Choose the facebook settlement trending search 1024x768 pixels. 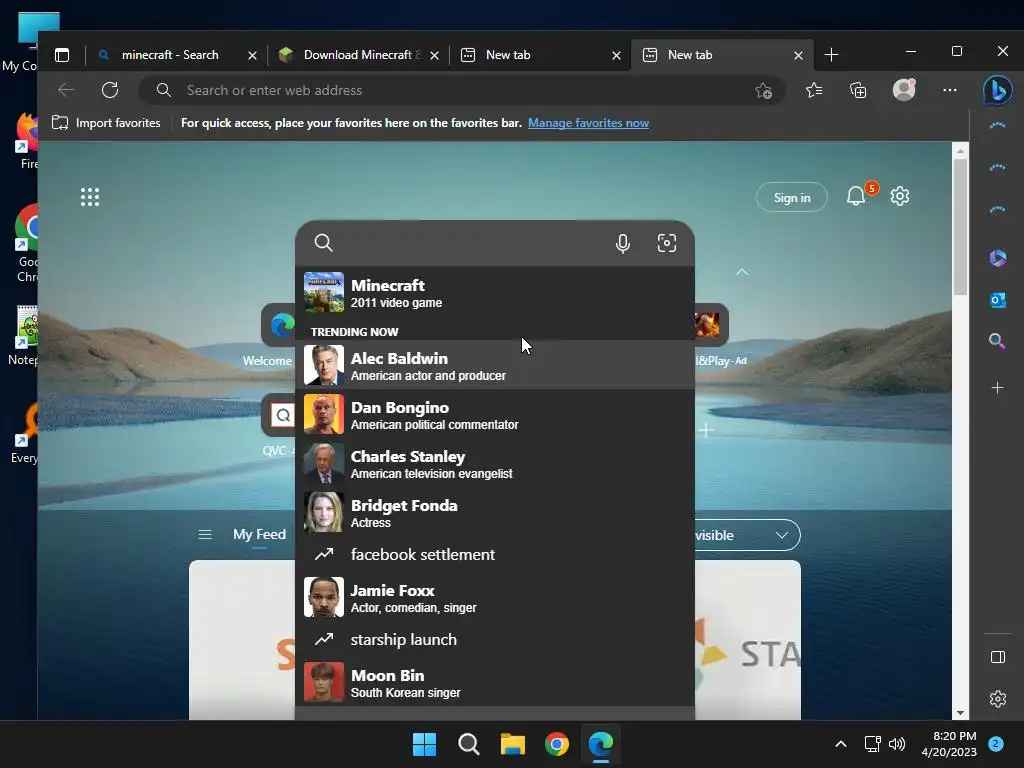495,554
